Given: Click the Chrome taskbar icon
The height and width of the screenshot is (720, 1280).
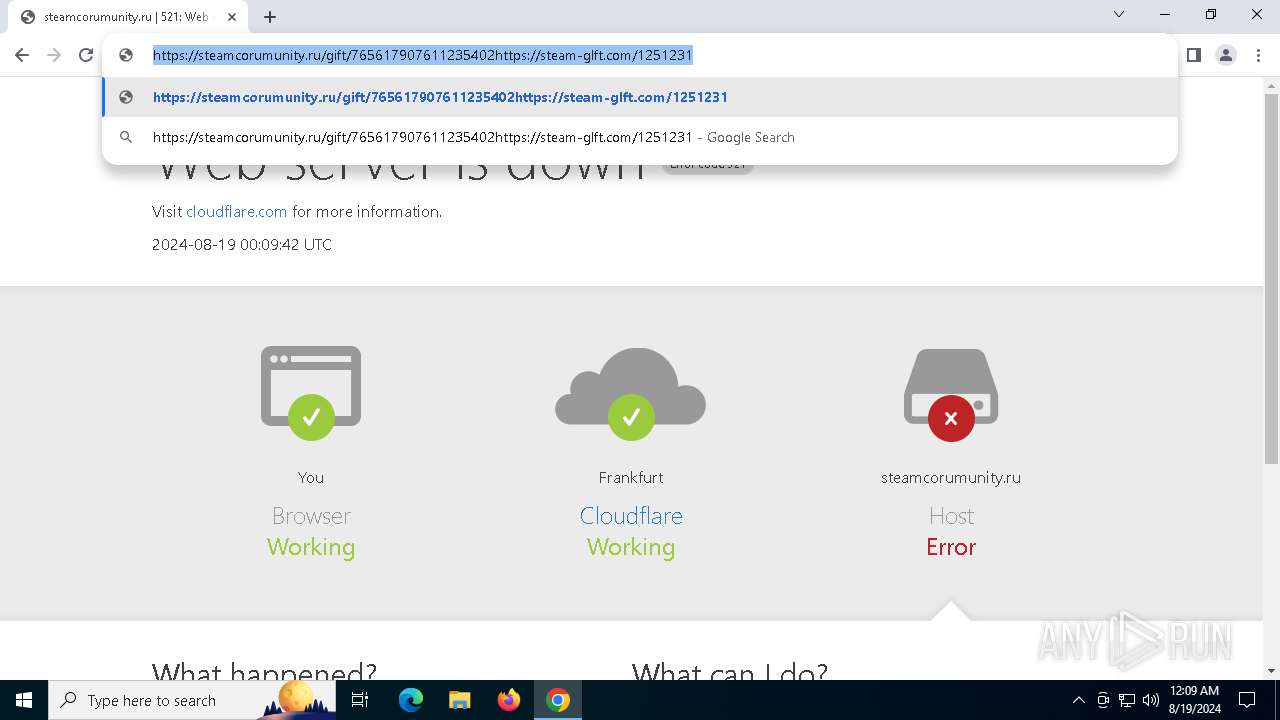Looking at the screenshot, I should tap(558, 700).
